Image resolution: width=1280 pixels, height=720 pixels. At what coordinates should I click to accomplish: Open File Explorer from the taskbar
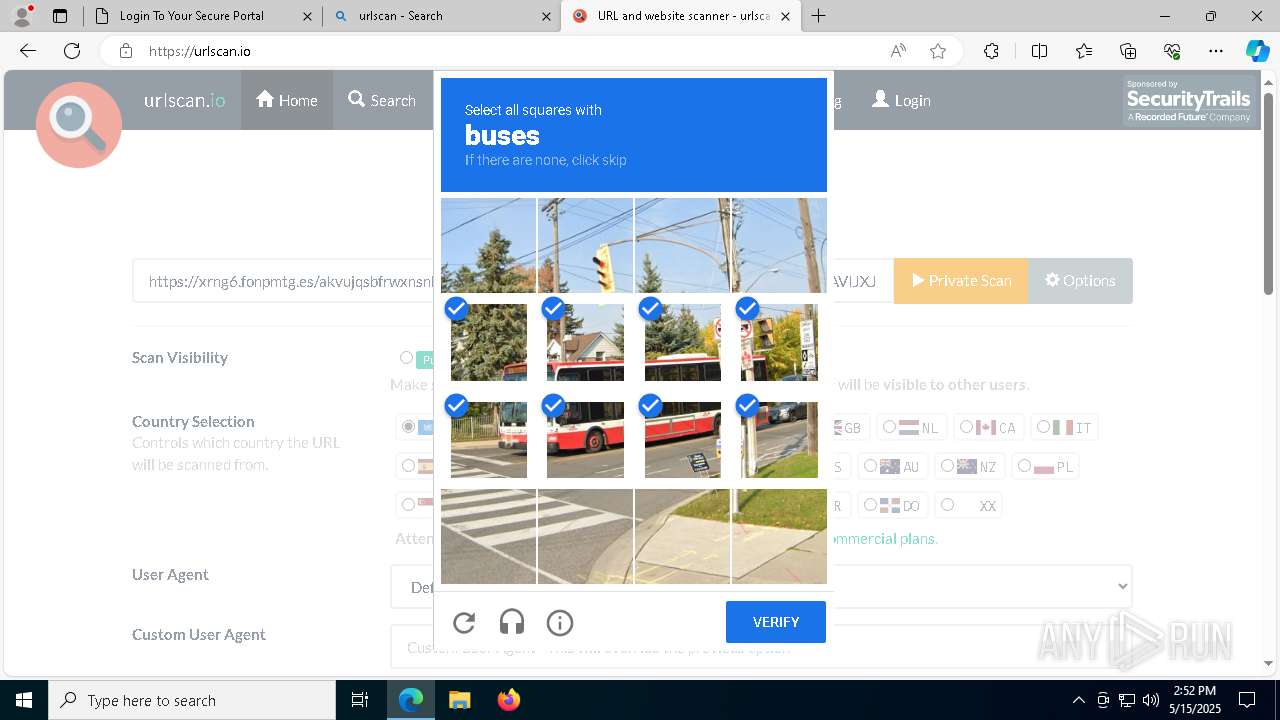pyautogui.click(x=459, y=700)
